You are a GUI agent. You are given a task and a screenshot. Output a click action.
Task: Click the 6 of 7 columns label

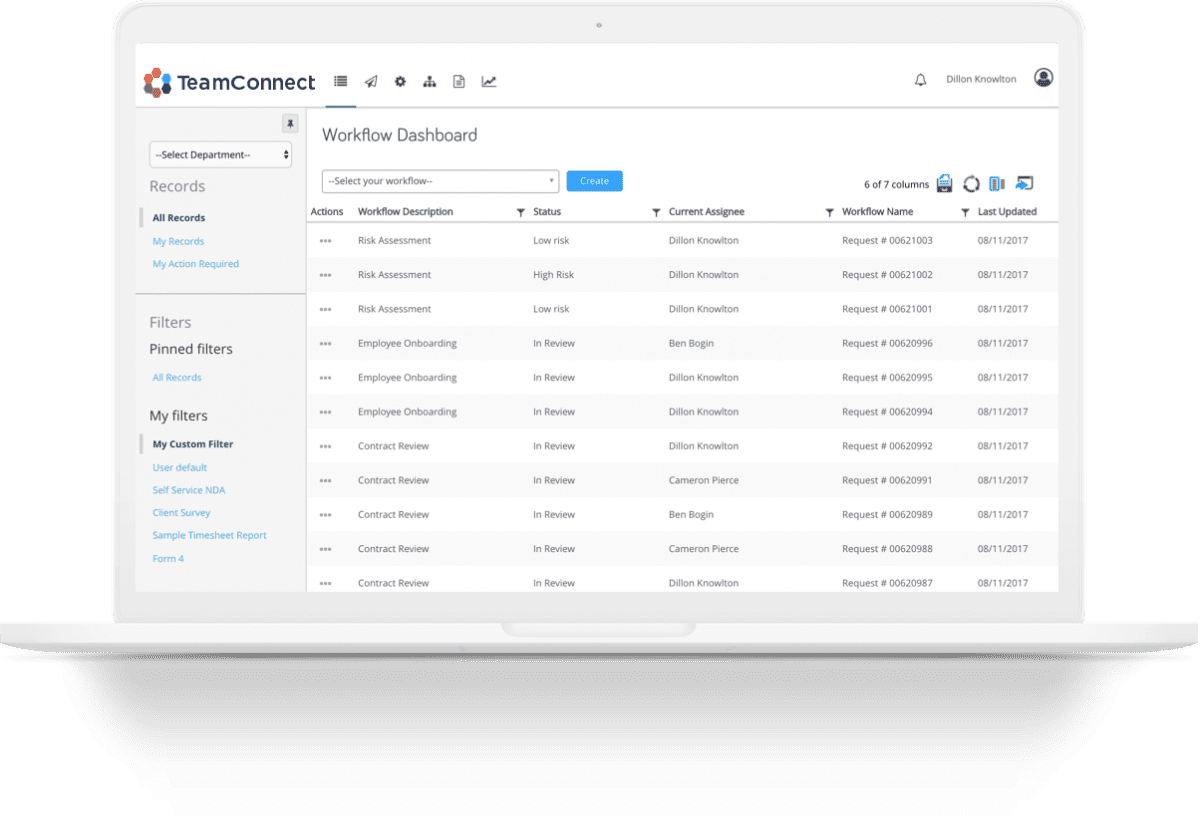[896, 185]
